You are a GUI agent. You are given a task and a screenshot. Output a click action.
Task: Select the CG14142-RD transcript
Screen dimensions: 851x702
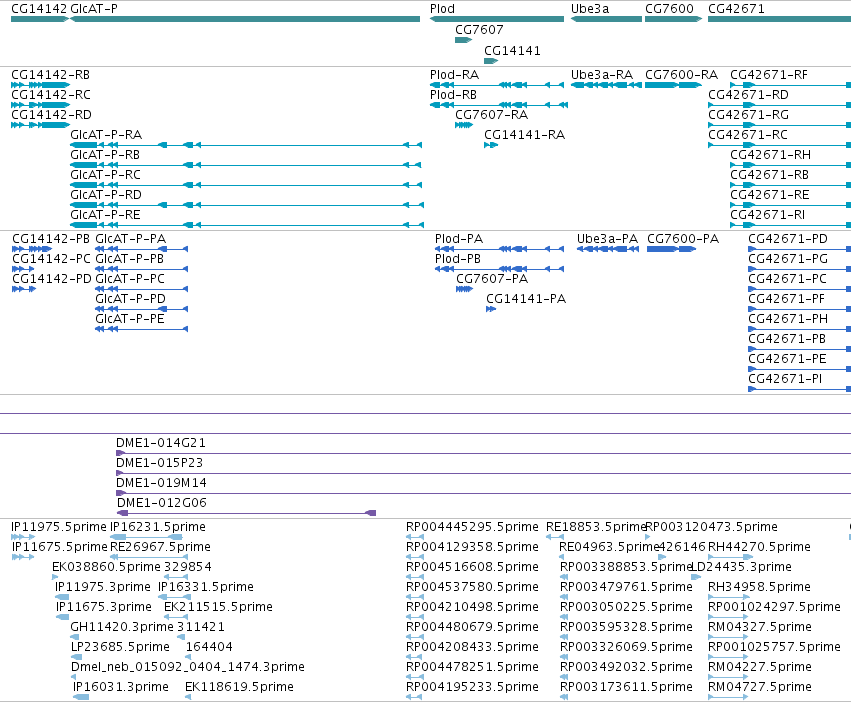pos(40,125)
